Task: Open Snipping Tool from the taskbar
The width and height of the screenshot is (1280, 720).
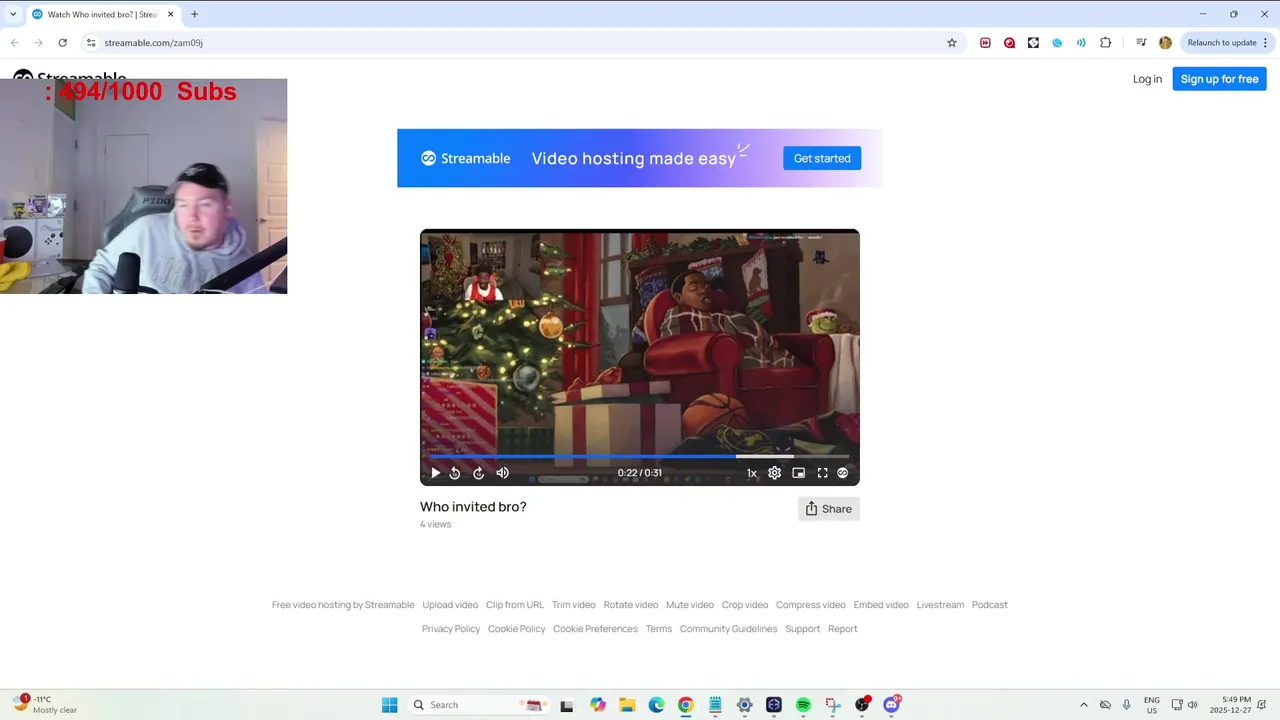Action: pos(832,705)
